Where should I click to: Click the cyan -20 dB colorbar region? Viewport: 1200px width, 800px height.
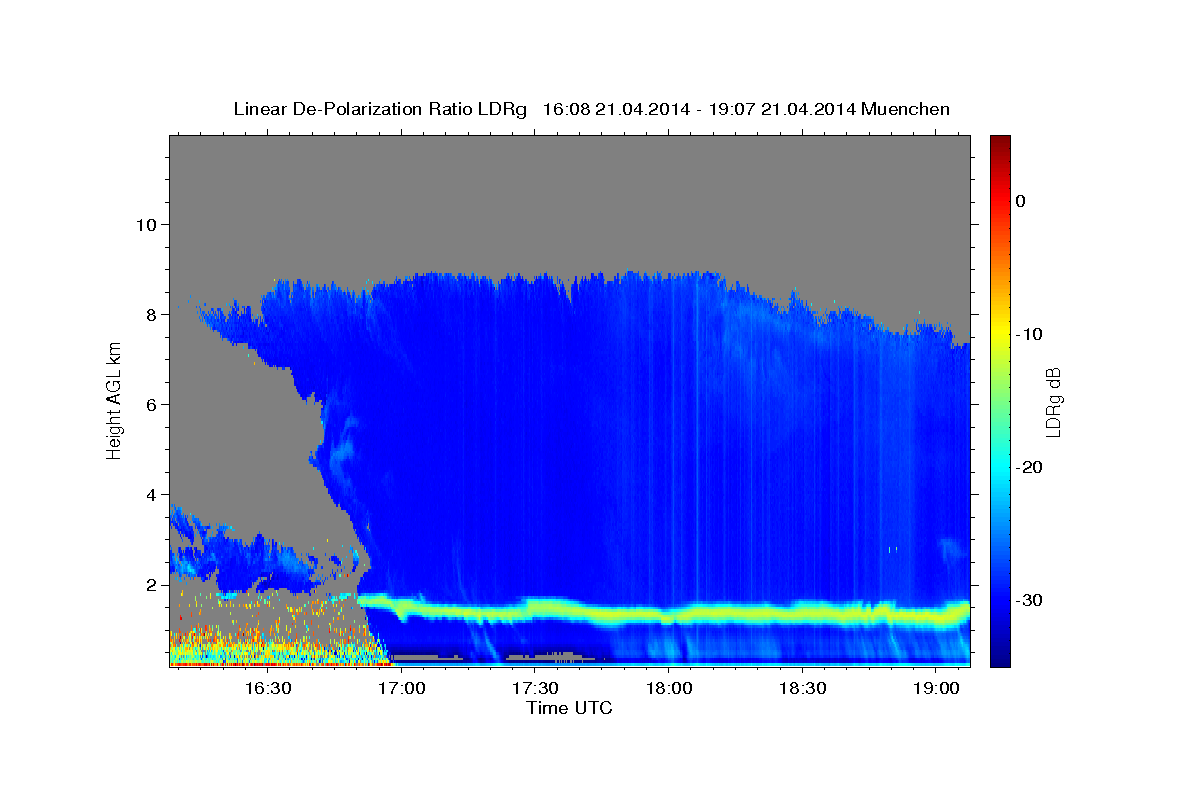pyautogui.click(x=1000, y=467)
